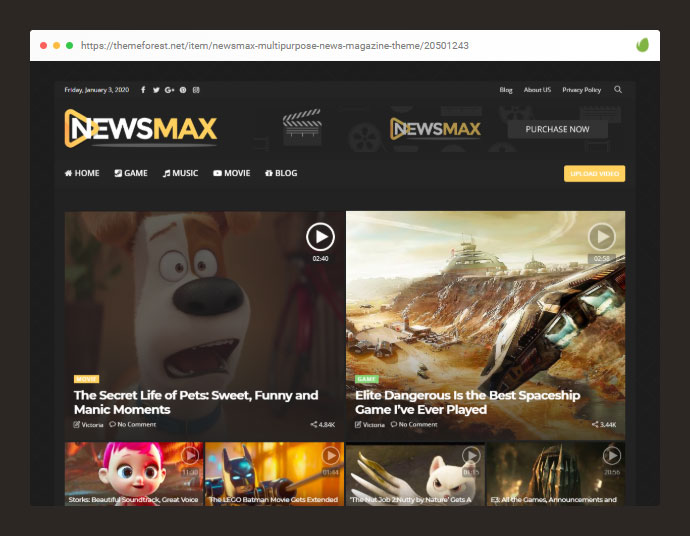Open the About US link
Image resolution: width=690 pixels, height=536 pixels.
click(537, 90)
